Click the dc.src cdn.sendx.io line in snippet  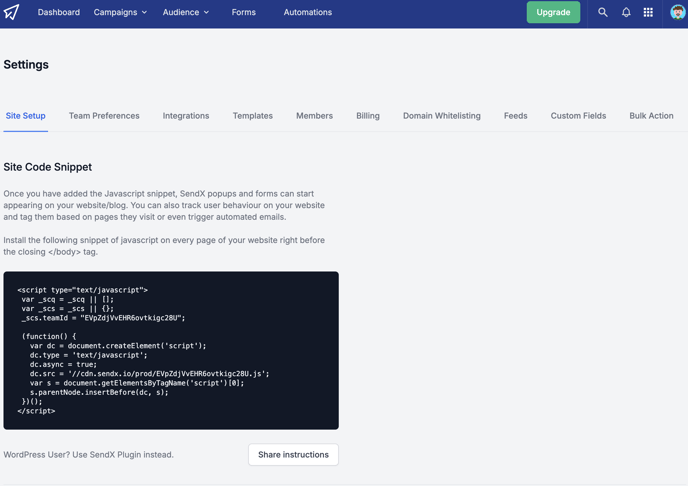150,374
